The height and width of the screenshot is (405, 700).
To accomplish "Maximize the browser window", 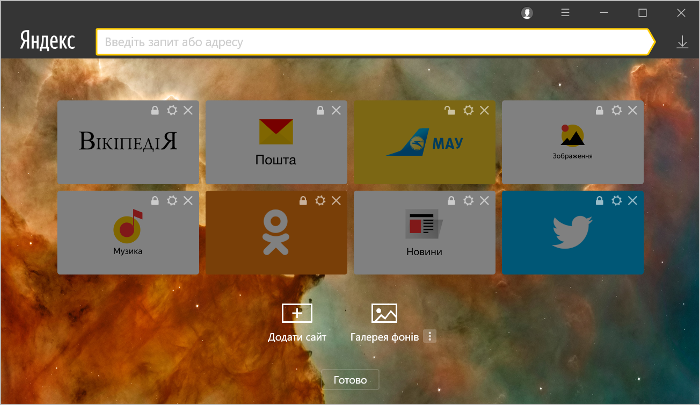I will click(x=642, y=13).
